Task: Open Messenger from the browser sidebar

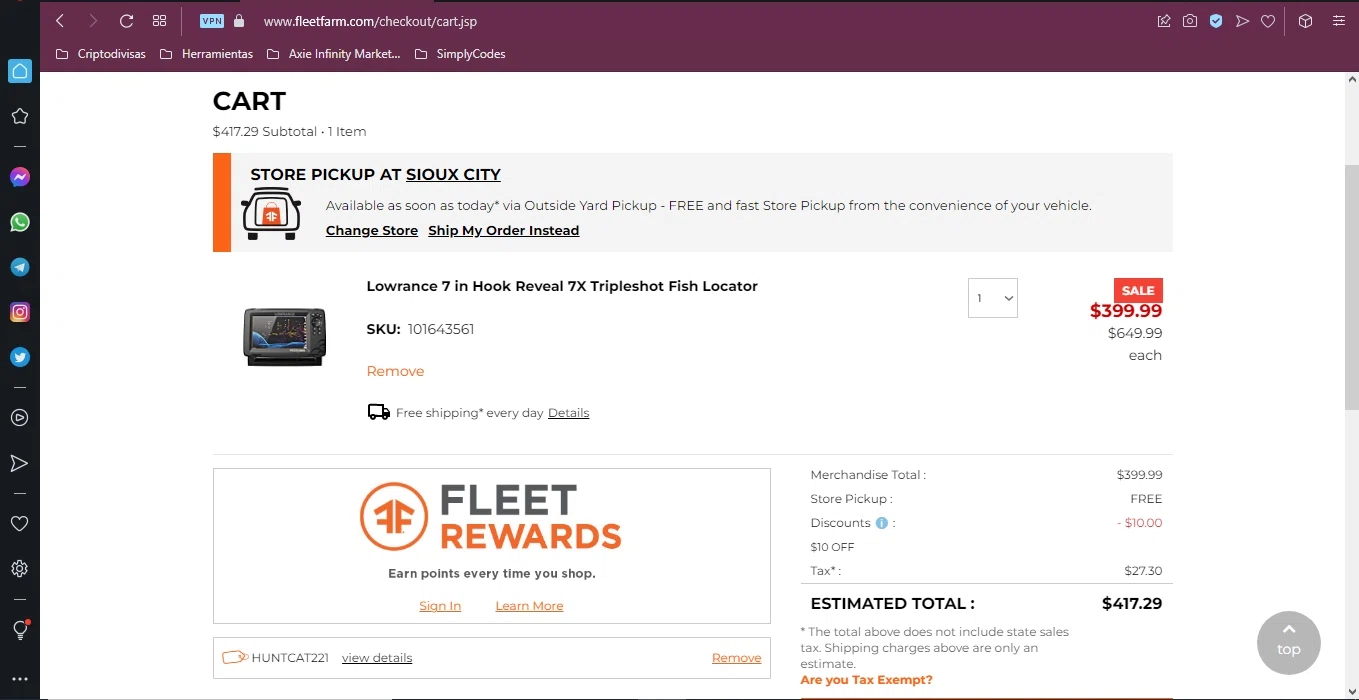Action: [19, 177]
